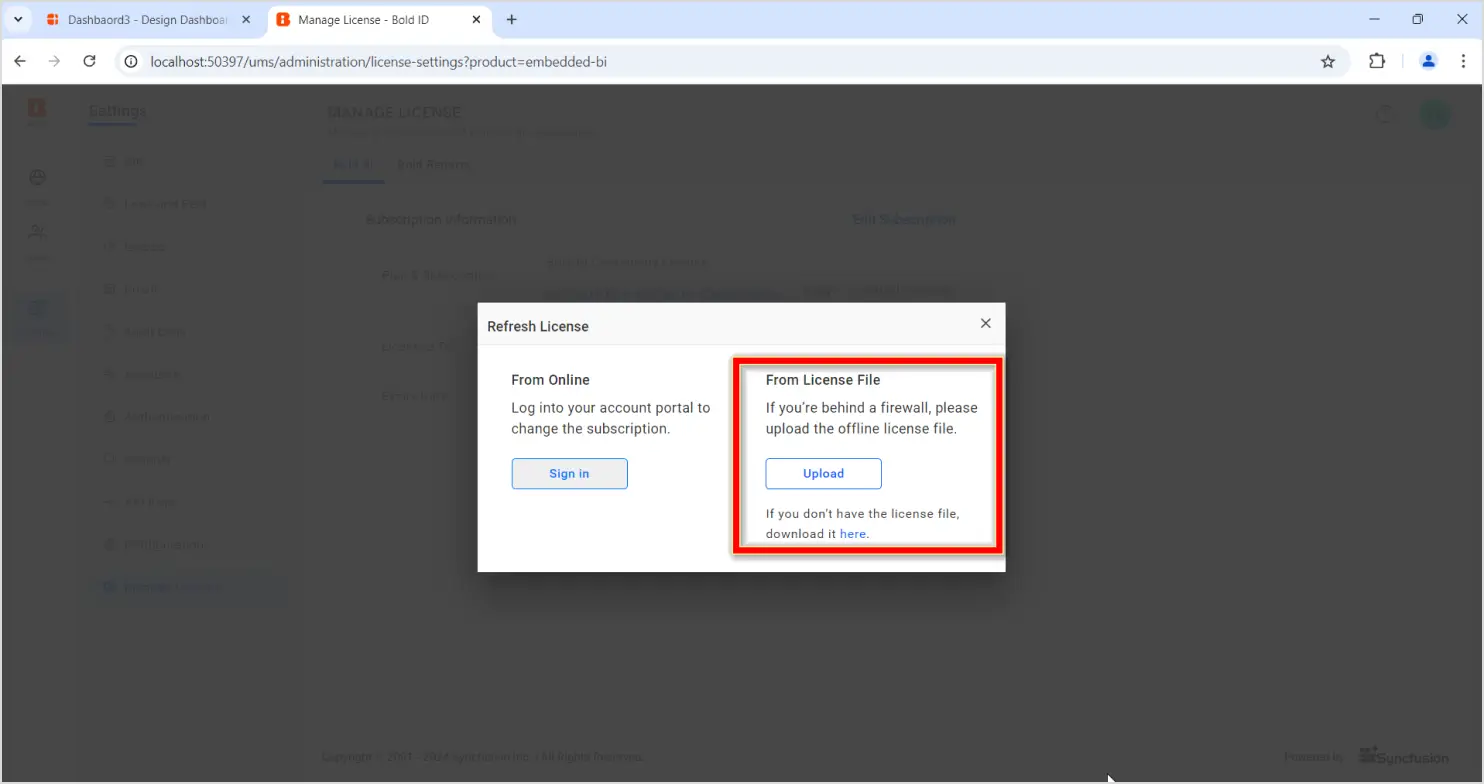Screen dimensions: 1484x784
Task: Click the Sign in button
Action: (x=569, y=474)
